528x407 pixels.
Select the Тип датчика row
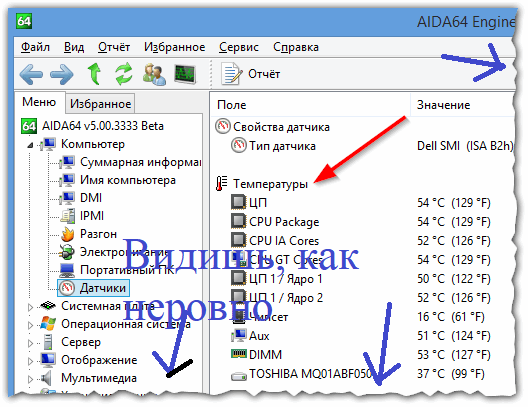click(282, 146)
